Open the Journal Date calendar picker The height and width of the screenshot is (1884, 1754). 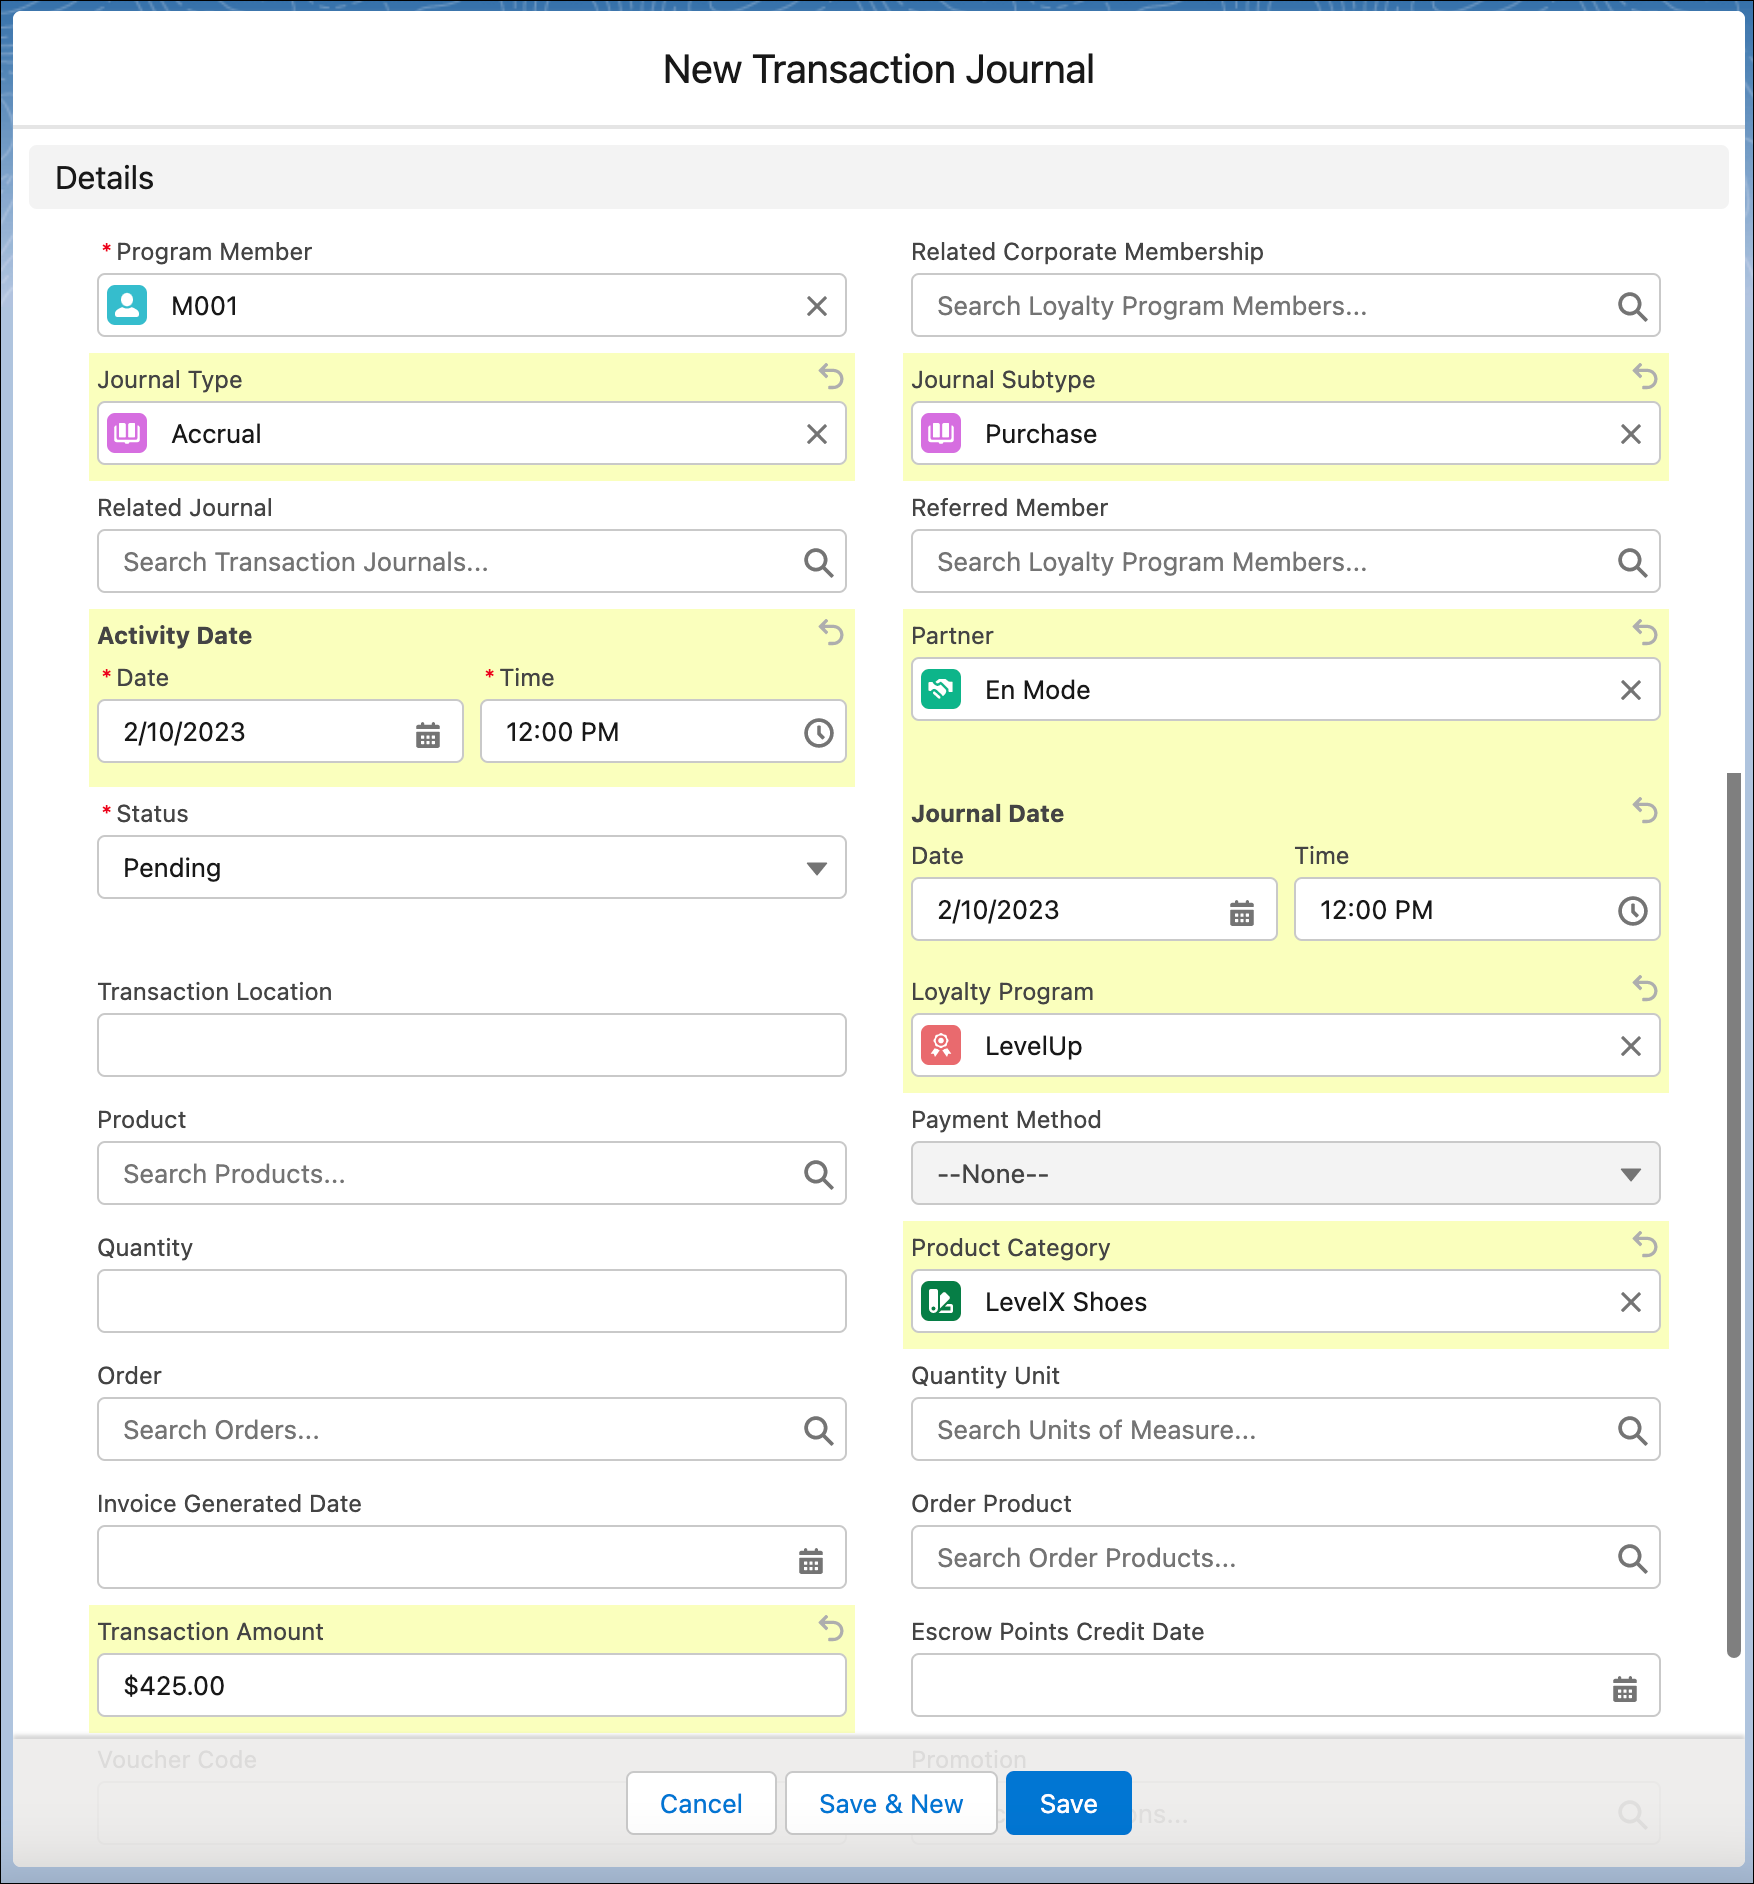point(1242,912)
